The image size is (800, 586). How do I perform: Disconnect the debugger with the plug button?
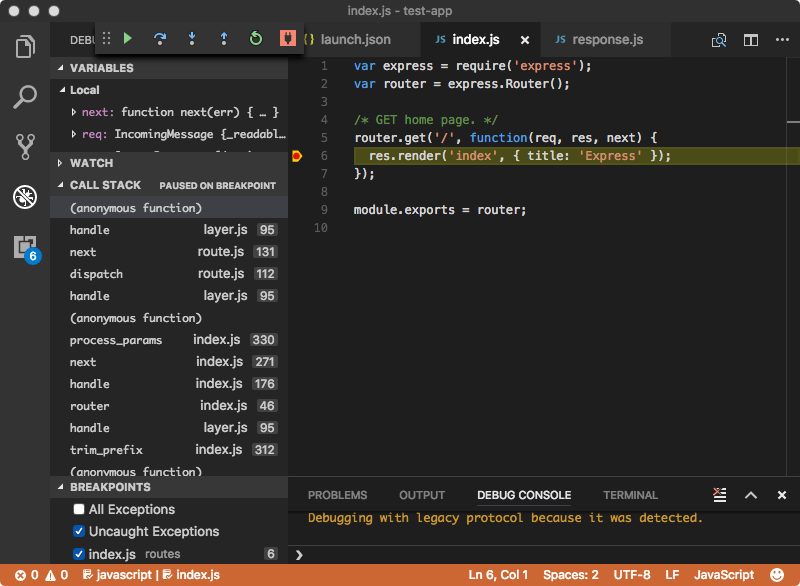288,38
